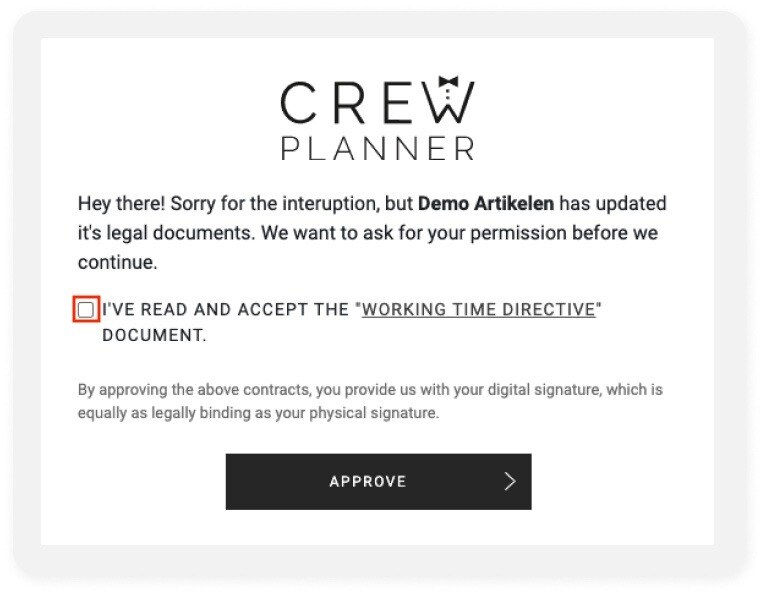Click the word "PLANNER" in the logo
This screenshot has width=763, height=594.
[378, 149]
